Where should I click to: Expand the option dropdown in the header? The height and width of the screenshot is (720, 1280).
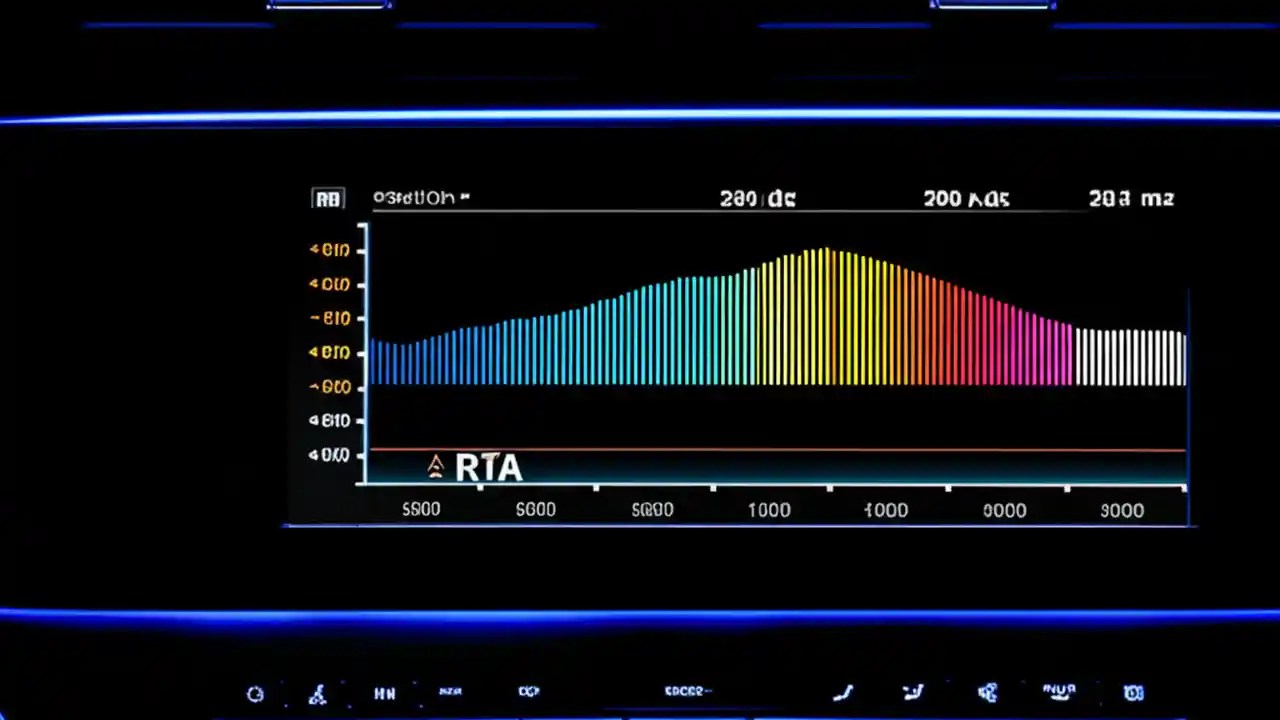[x=420, y=197]
